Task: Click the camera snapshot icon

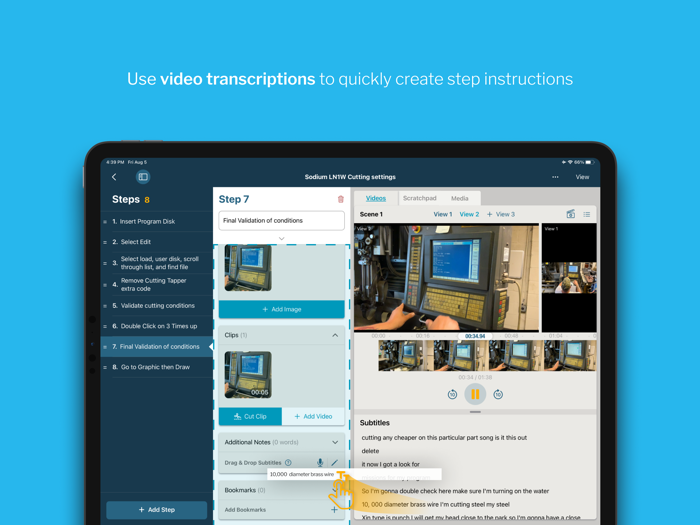Action: tap(571, 214)
